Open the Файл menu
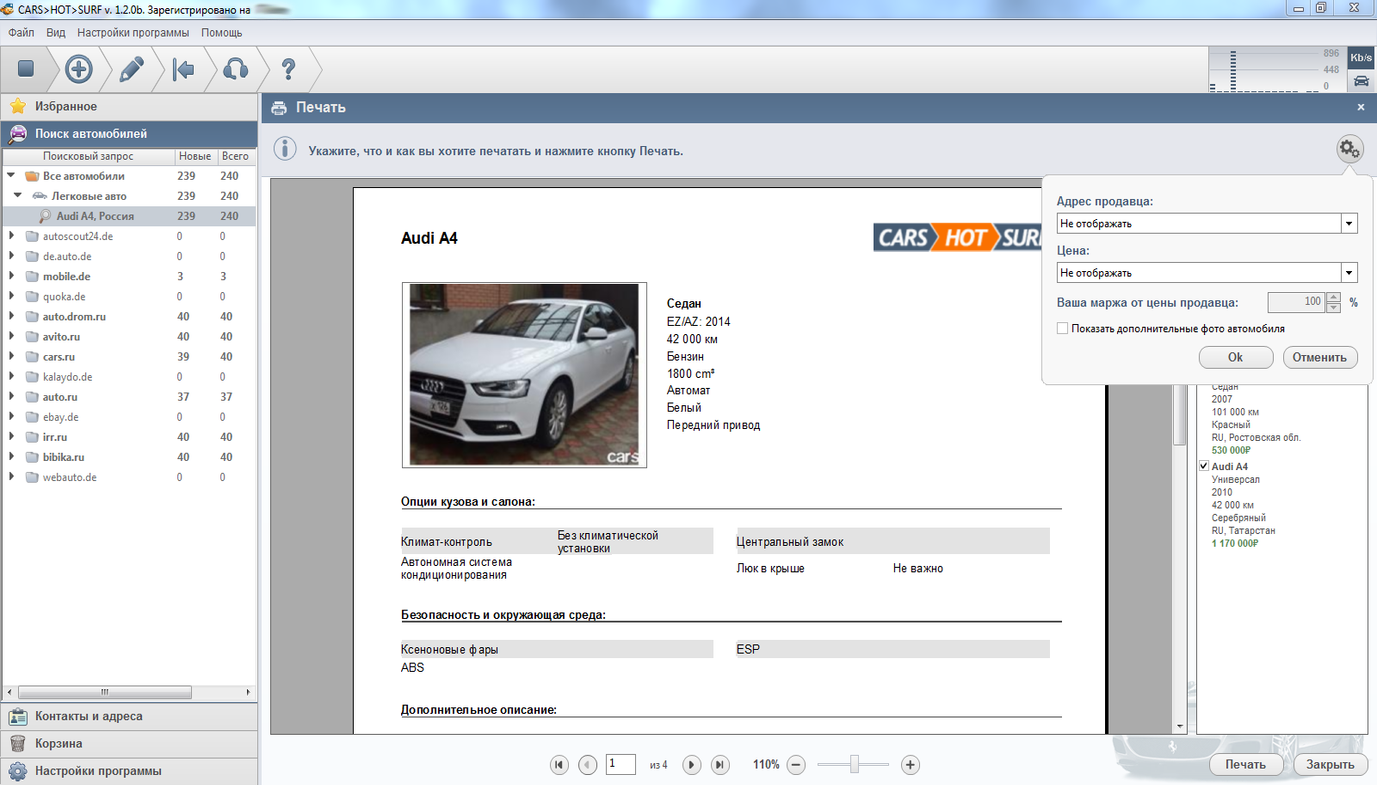Screen dimensions: 1377x785 click(21, 32)
